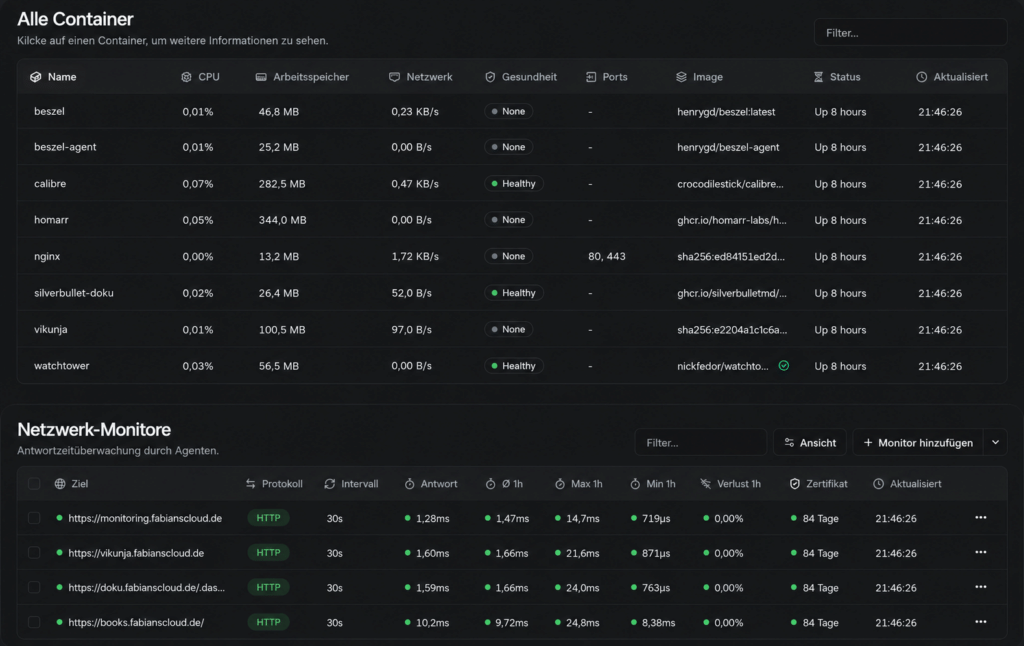This screenshot has height=646, width=1024.
Task: Sort monitors by the Ø 1h column
Action: [504, 484]
